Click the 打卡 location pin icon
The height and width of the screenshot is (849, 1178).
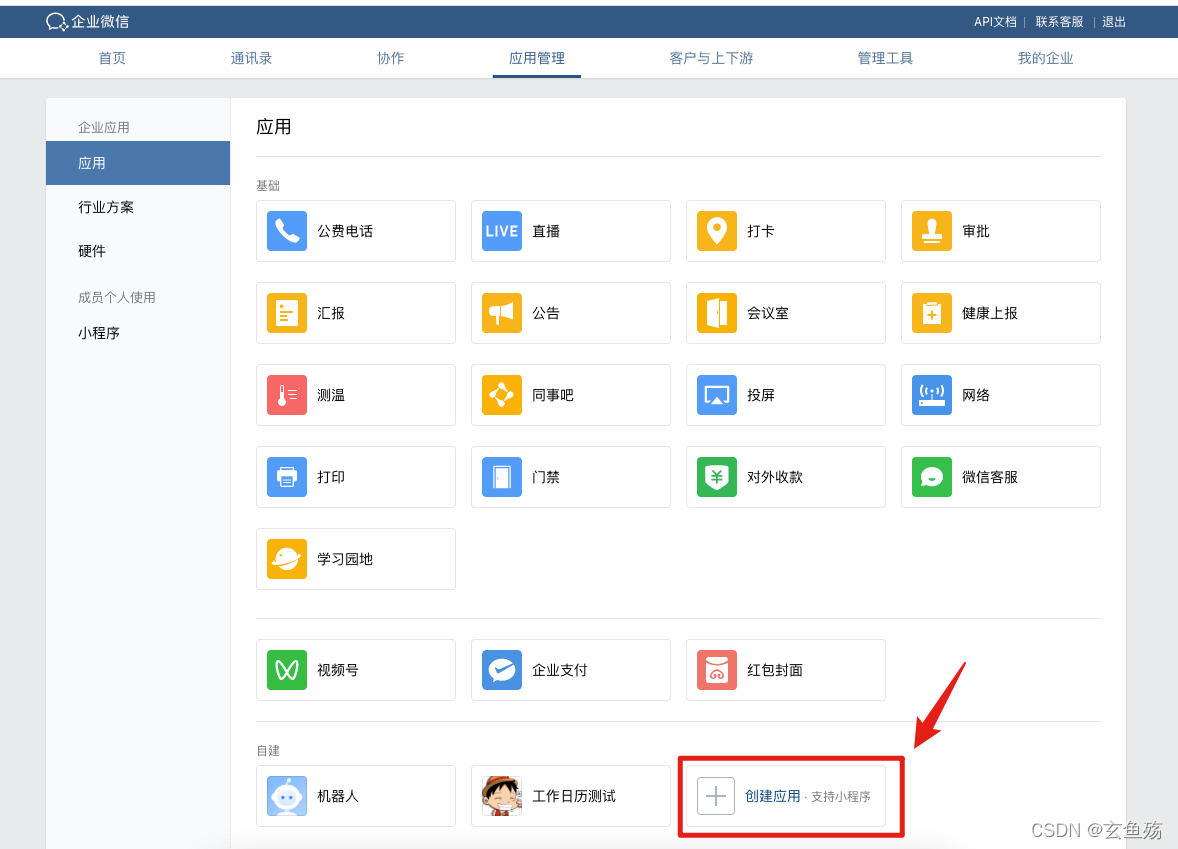716,231
